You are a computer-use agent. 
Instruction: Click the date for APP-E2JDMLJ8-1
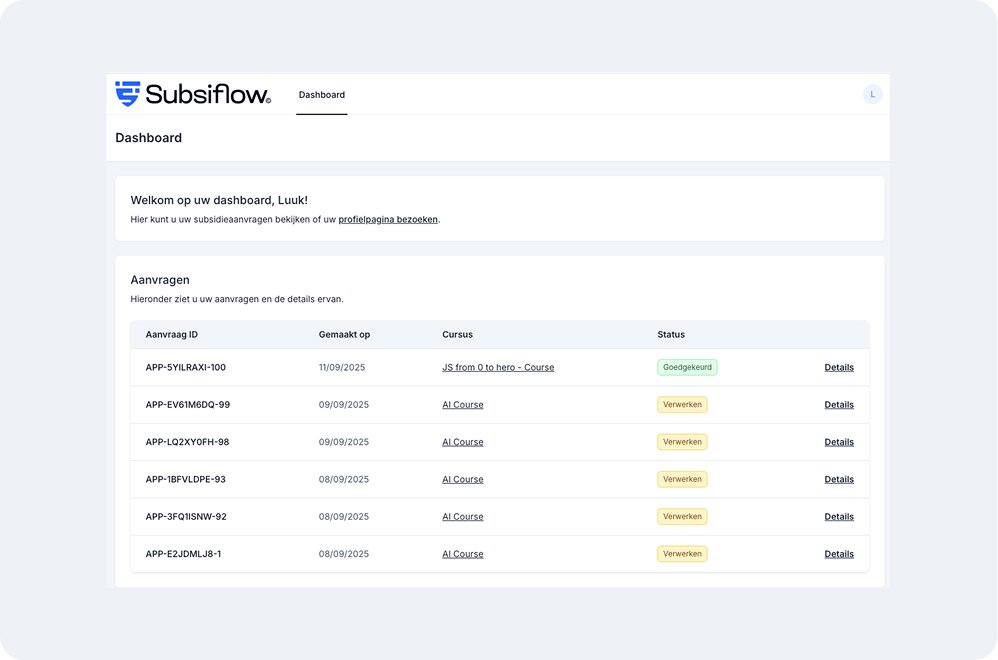344,554
